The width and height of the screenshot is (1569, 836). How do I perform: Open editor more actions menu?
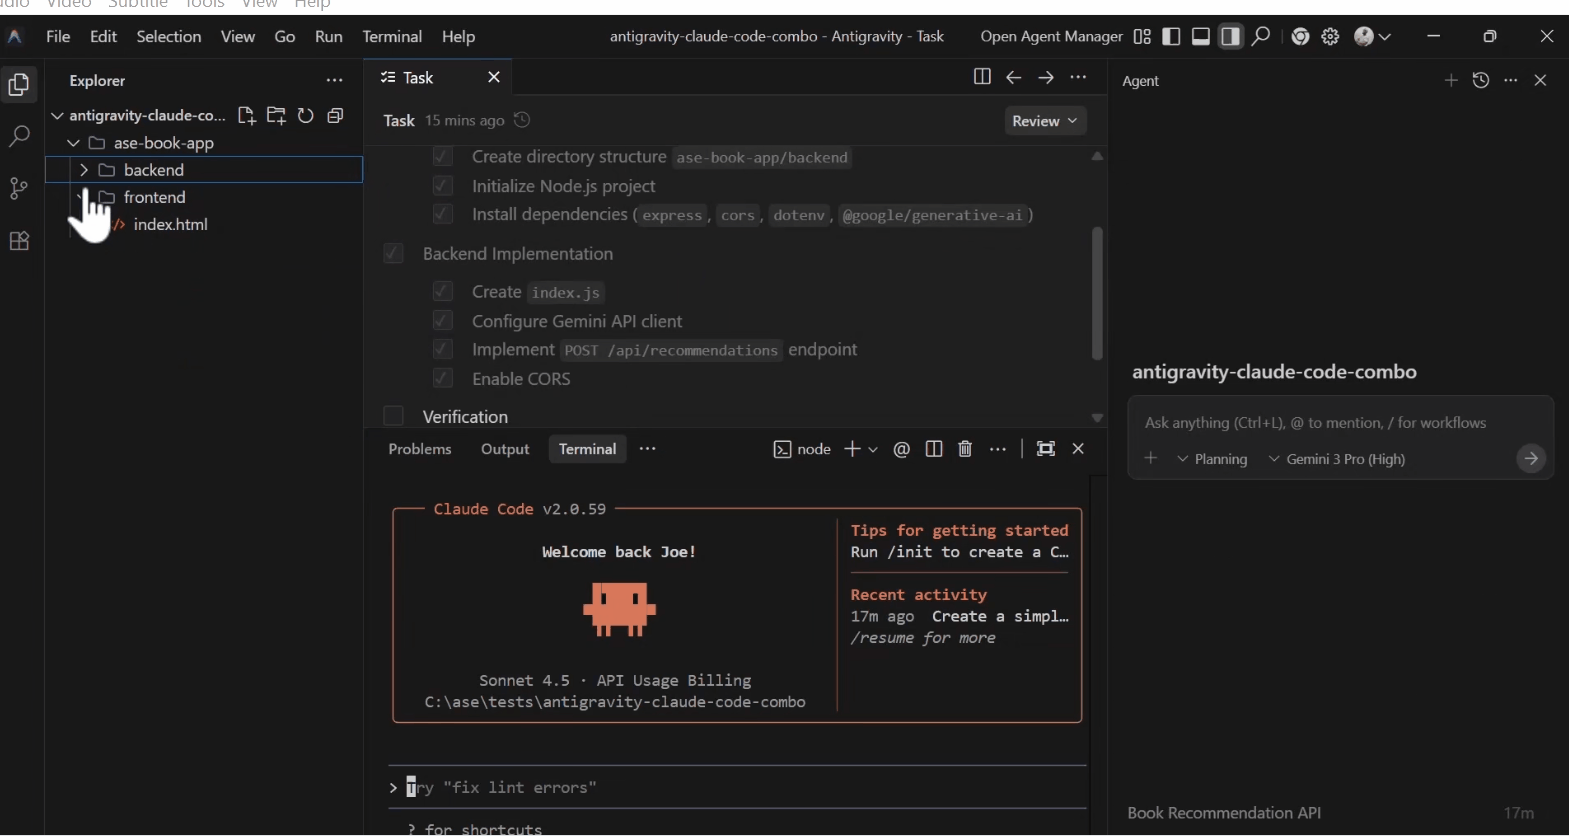(1078, 77)
